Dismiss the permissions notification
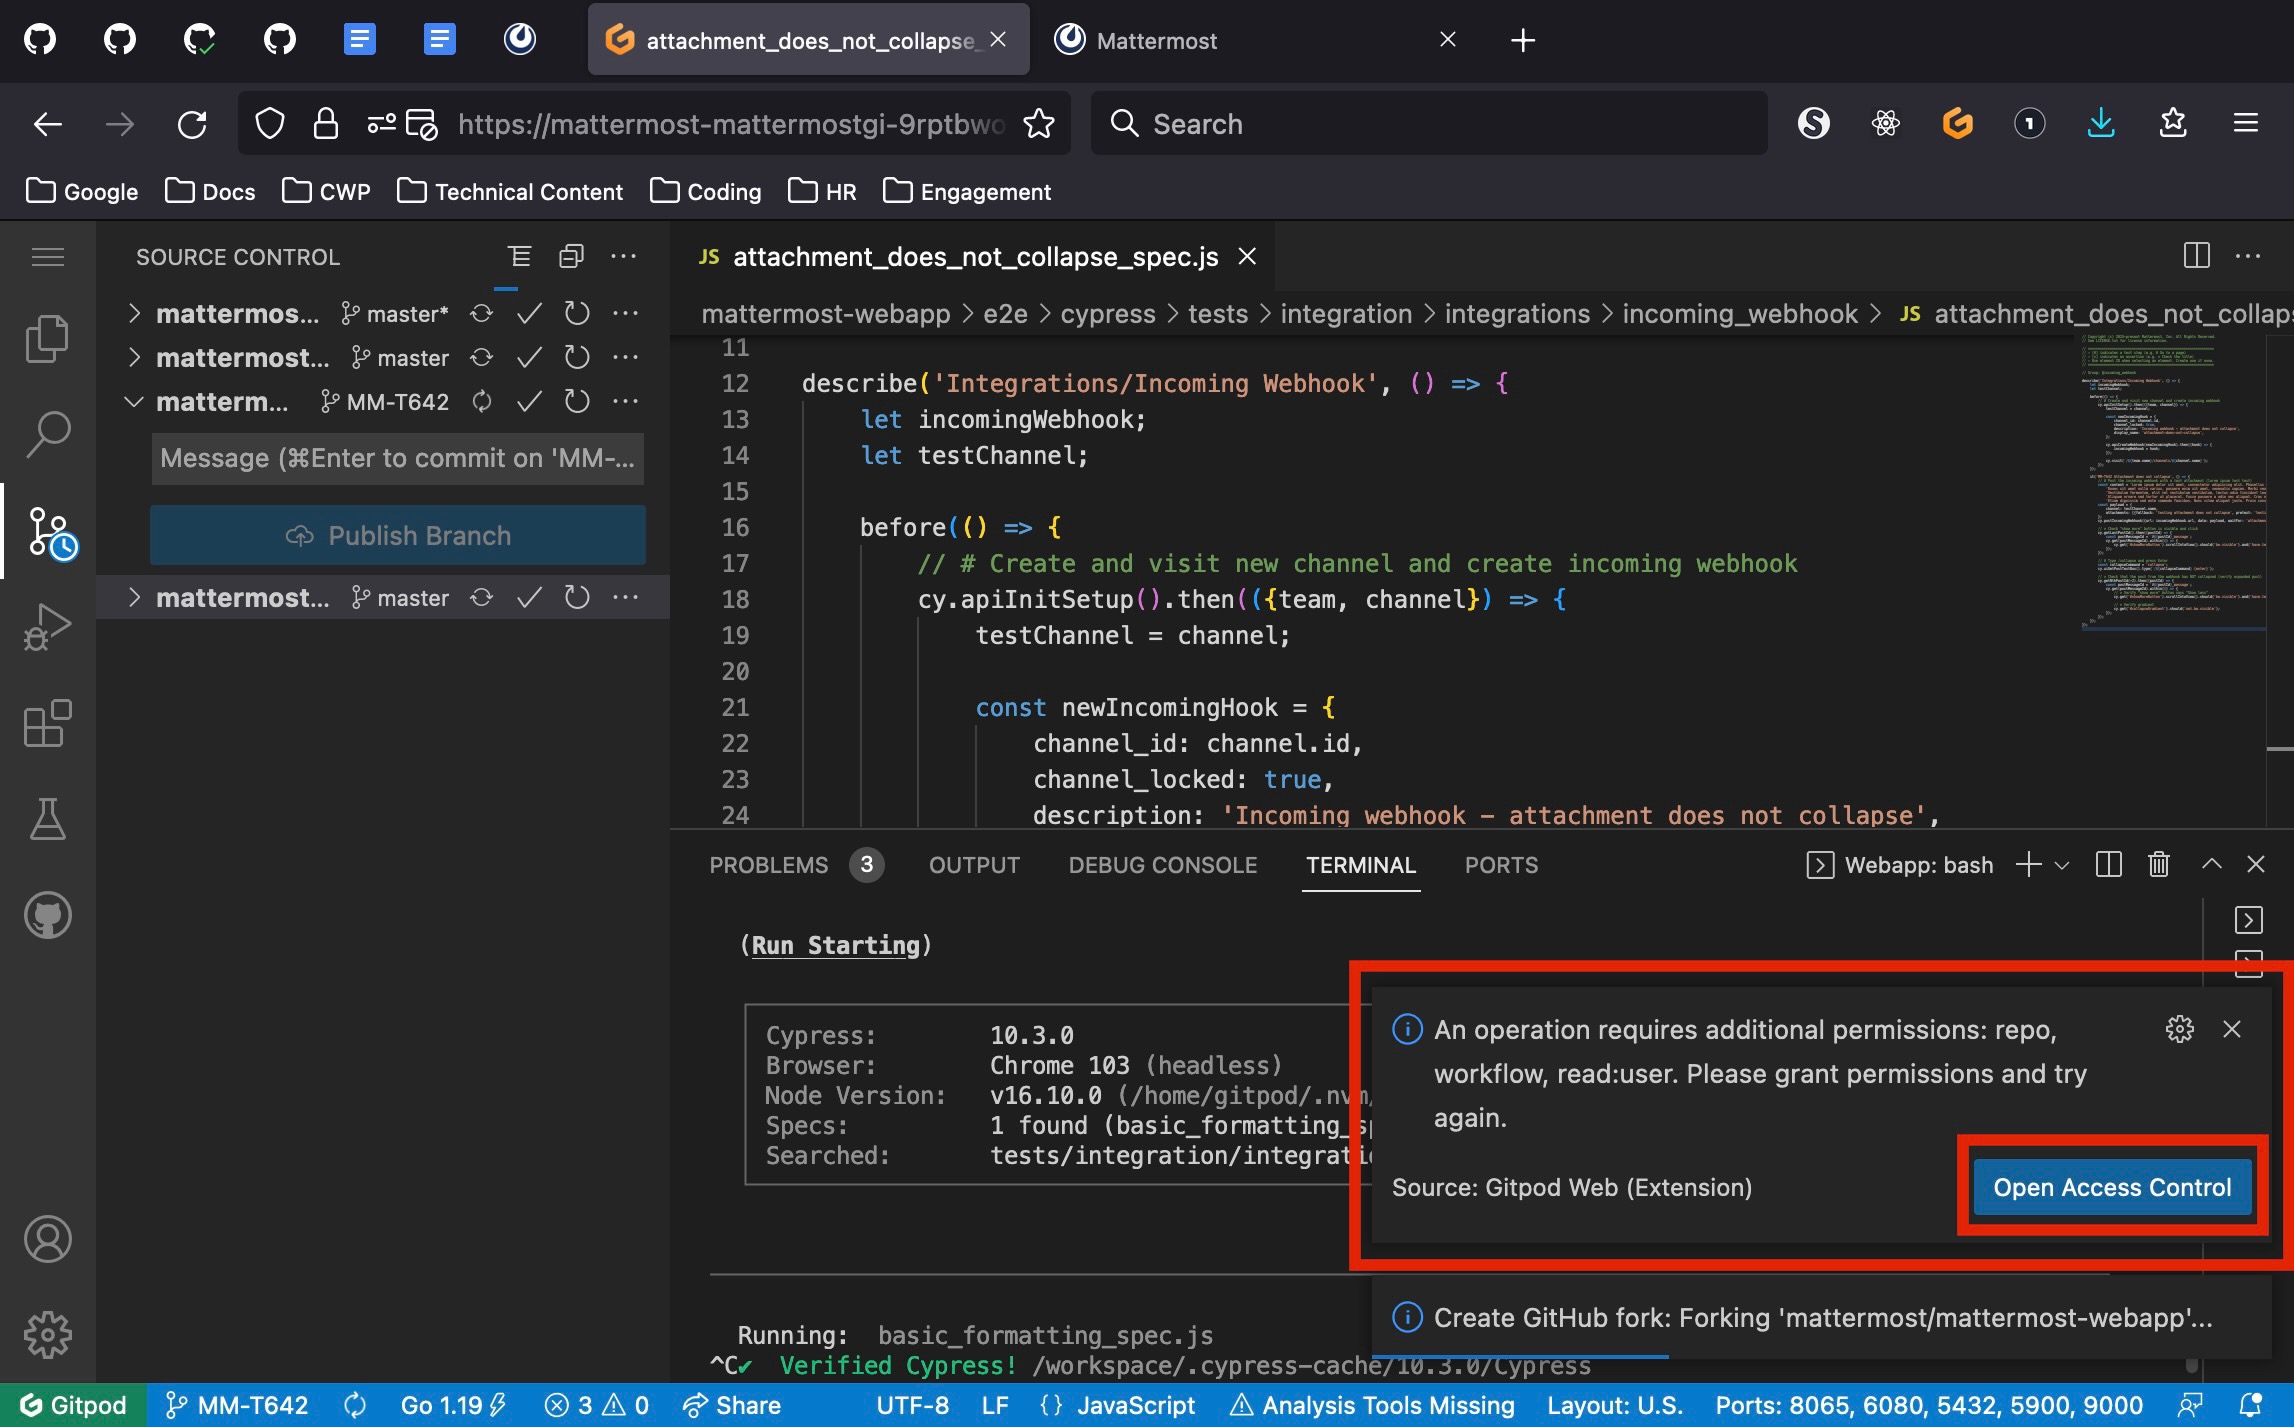 click(x=2231, y=1029)
